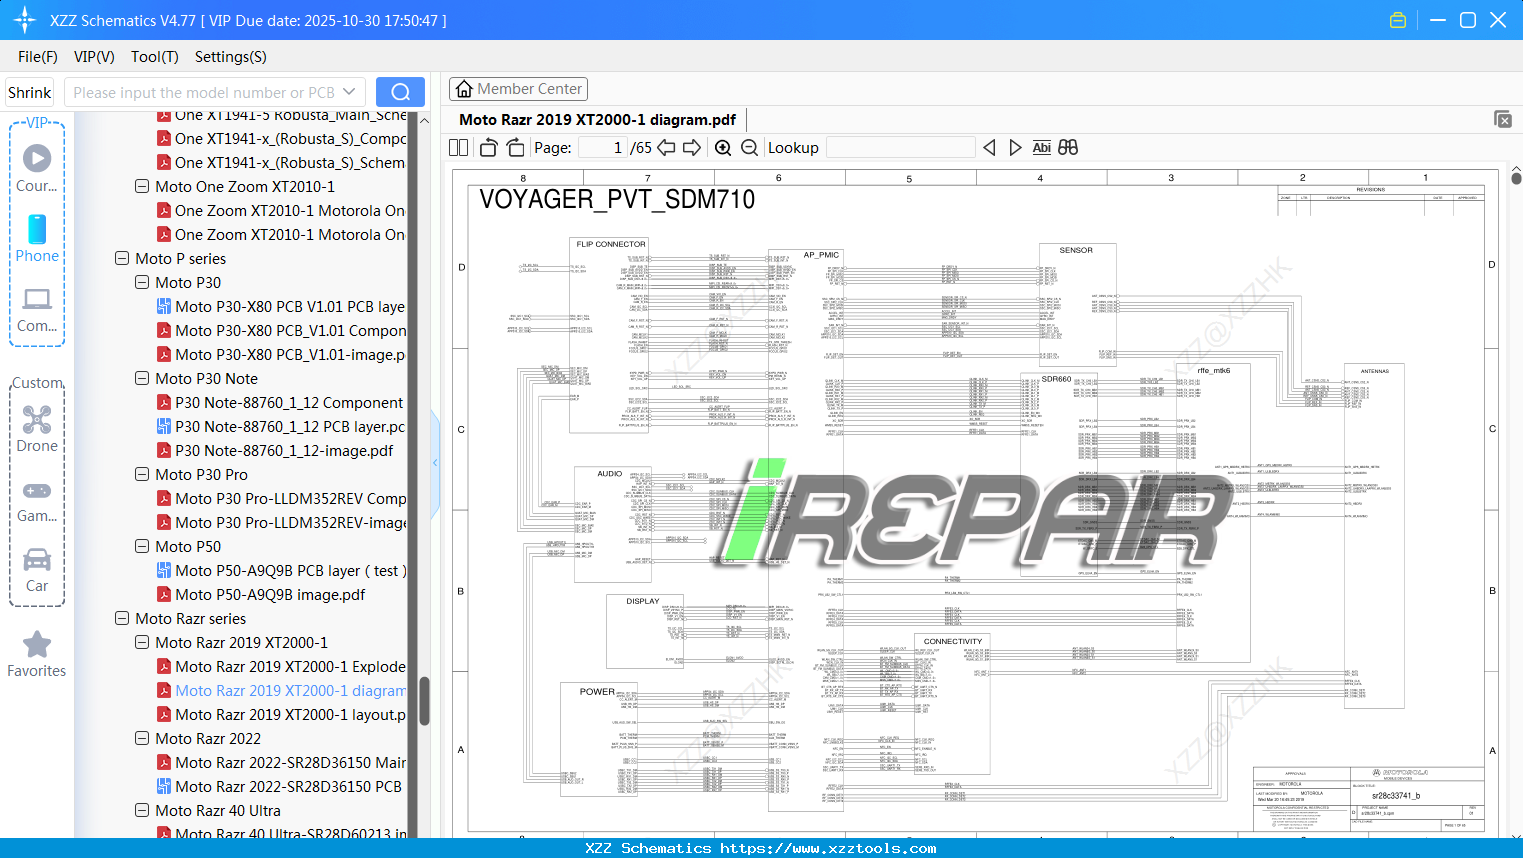Viewport: 1523px width, 858px height.
Task: Select the Phone category icon
Action: click(37, 238)
